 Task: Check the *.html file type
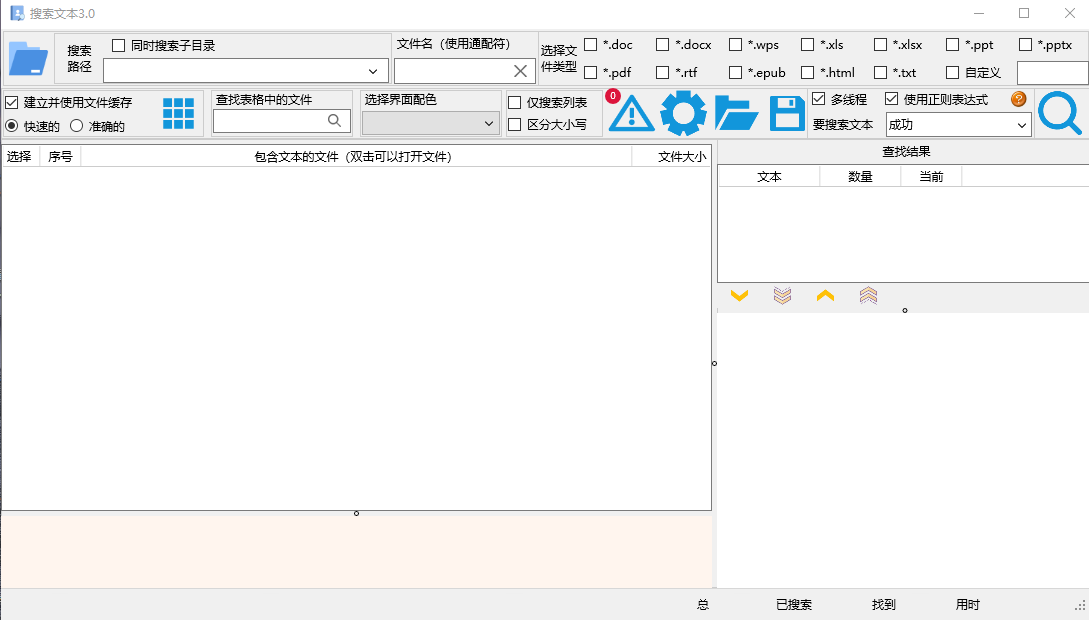pos(808,73)
